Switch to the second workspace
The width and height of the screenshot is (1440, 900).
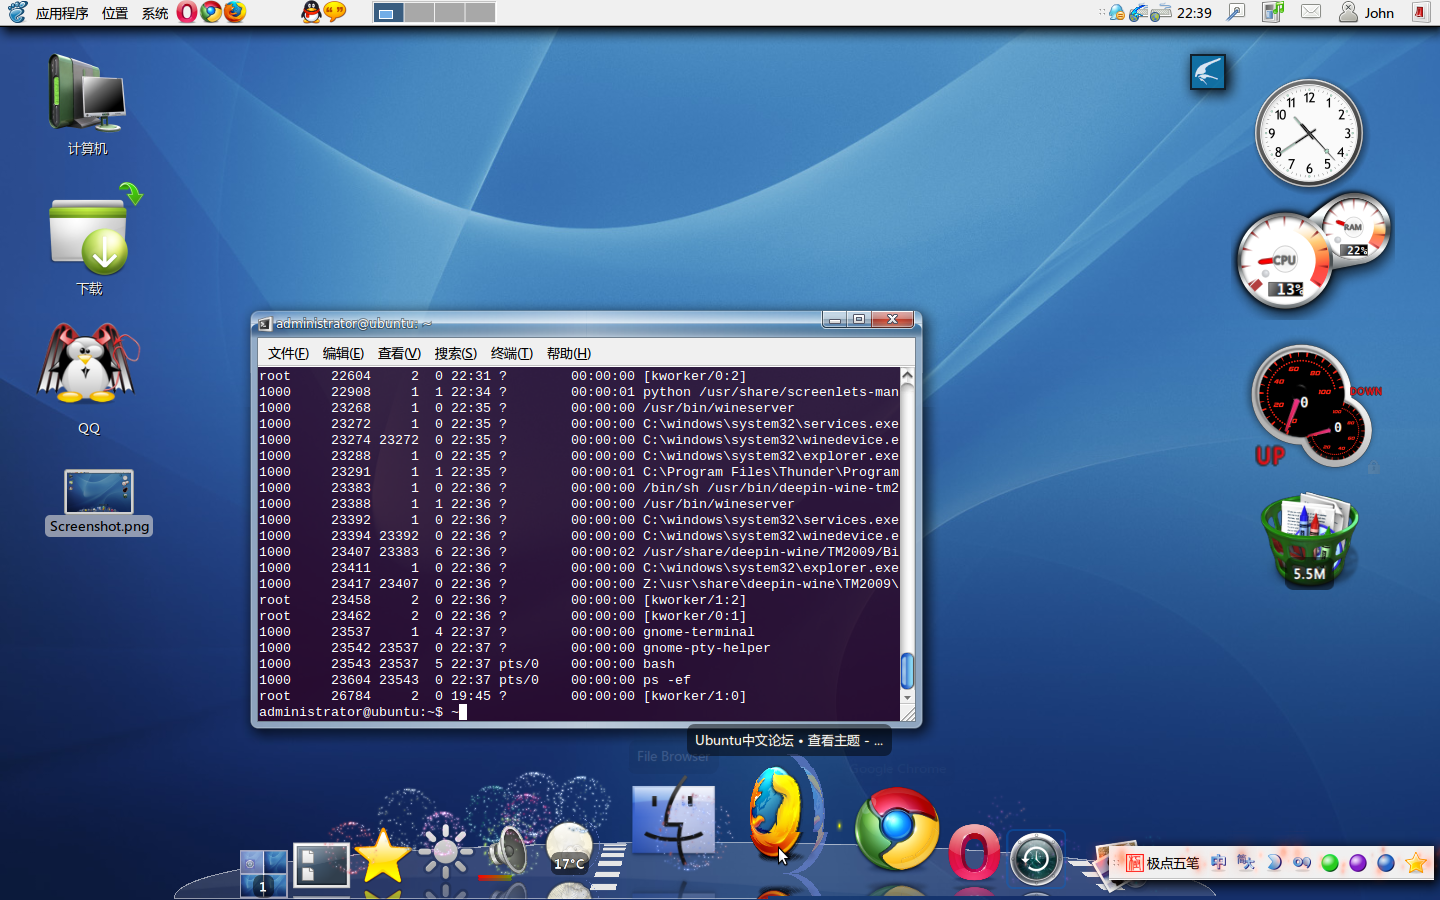tap(419, 13)
